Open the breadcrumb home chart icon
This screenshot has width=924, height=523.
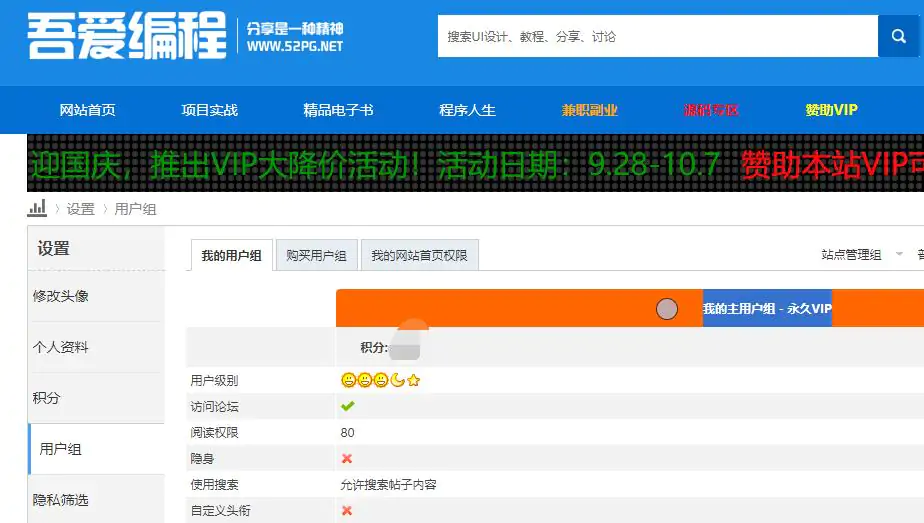[x=37, y=208]
